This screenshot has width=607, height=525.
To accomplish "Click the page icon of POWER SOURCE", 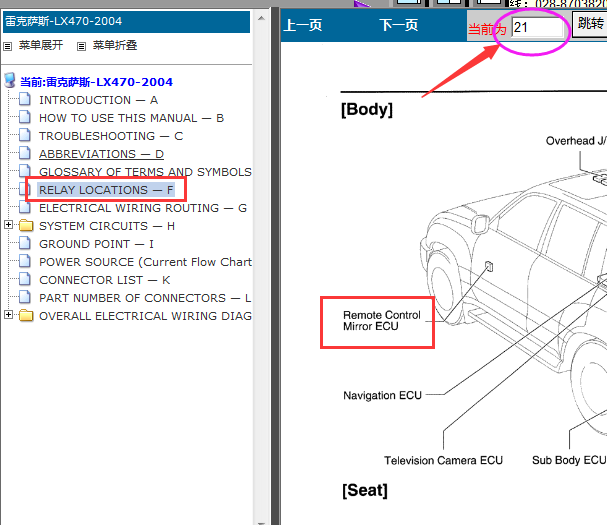I will [25, 261].
